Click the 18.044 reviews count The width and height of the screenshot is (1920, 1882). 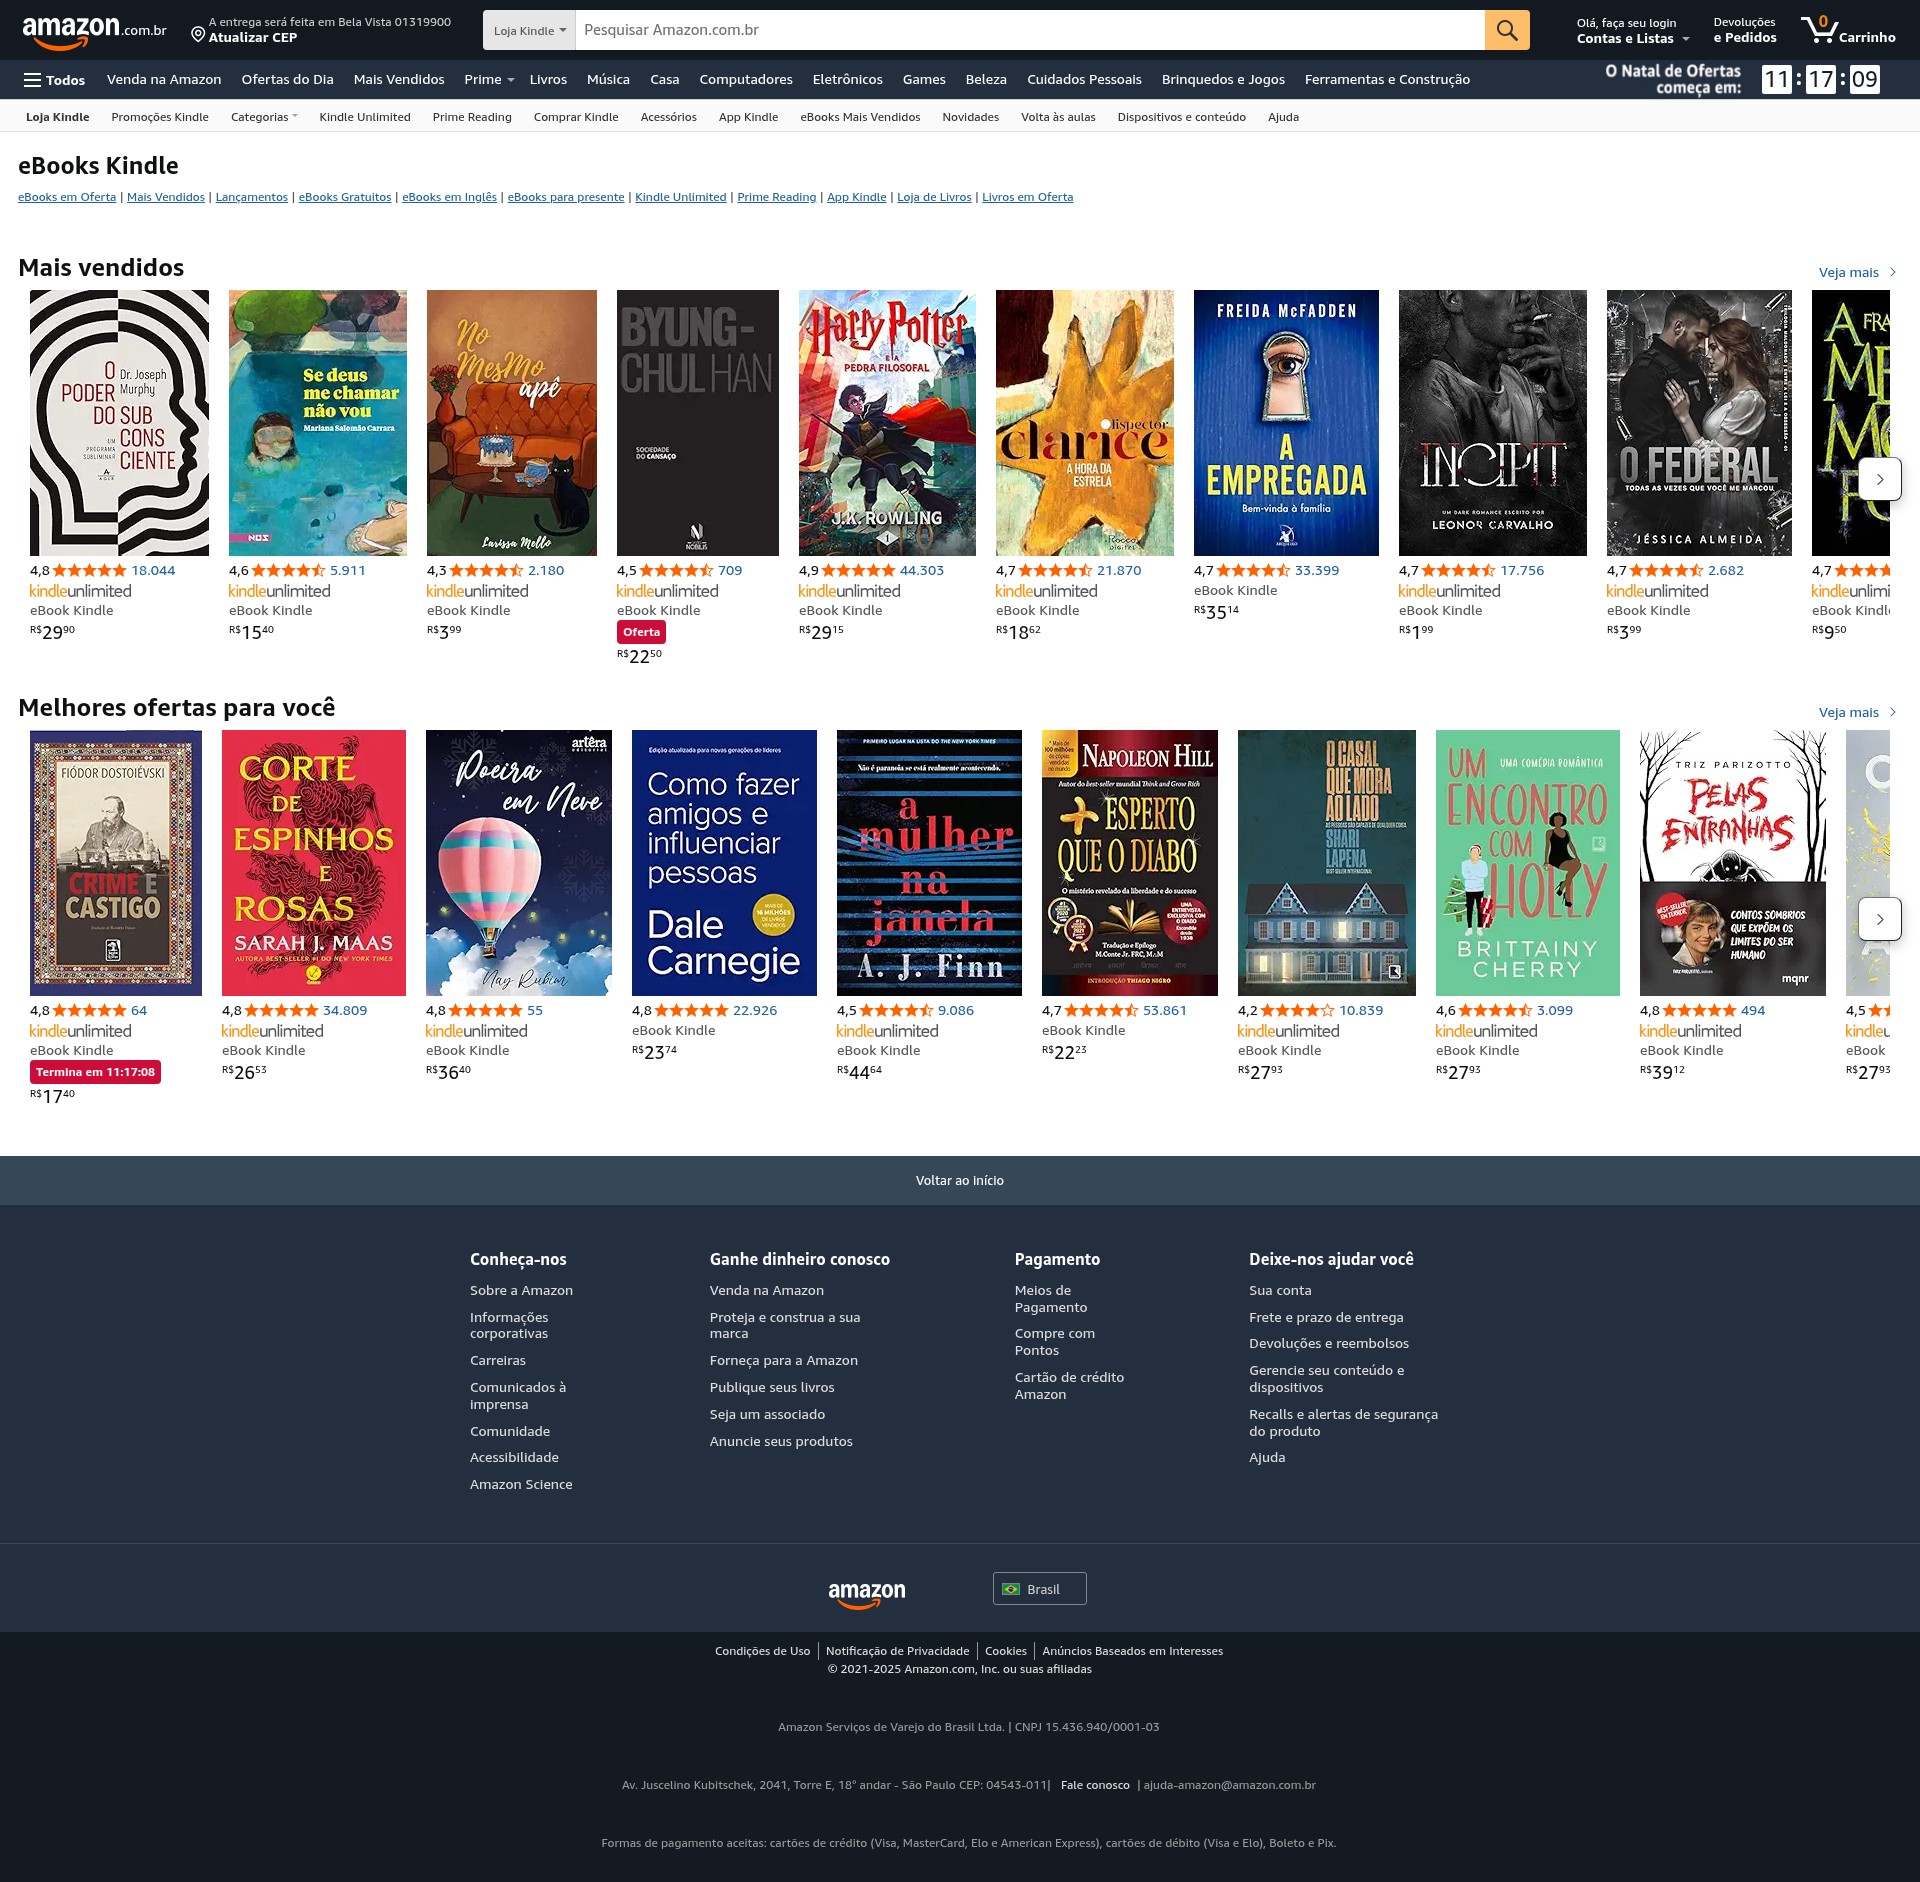(x=153, y=570)
